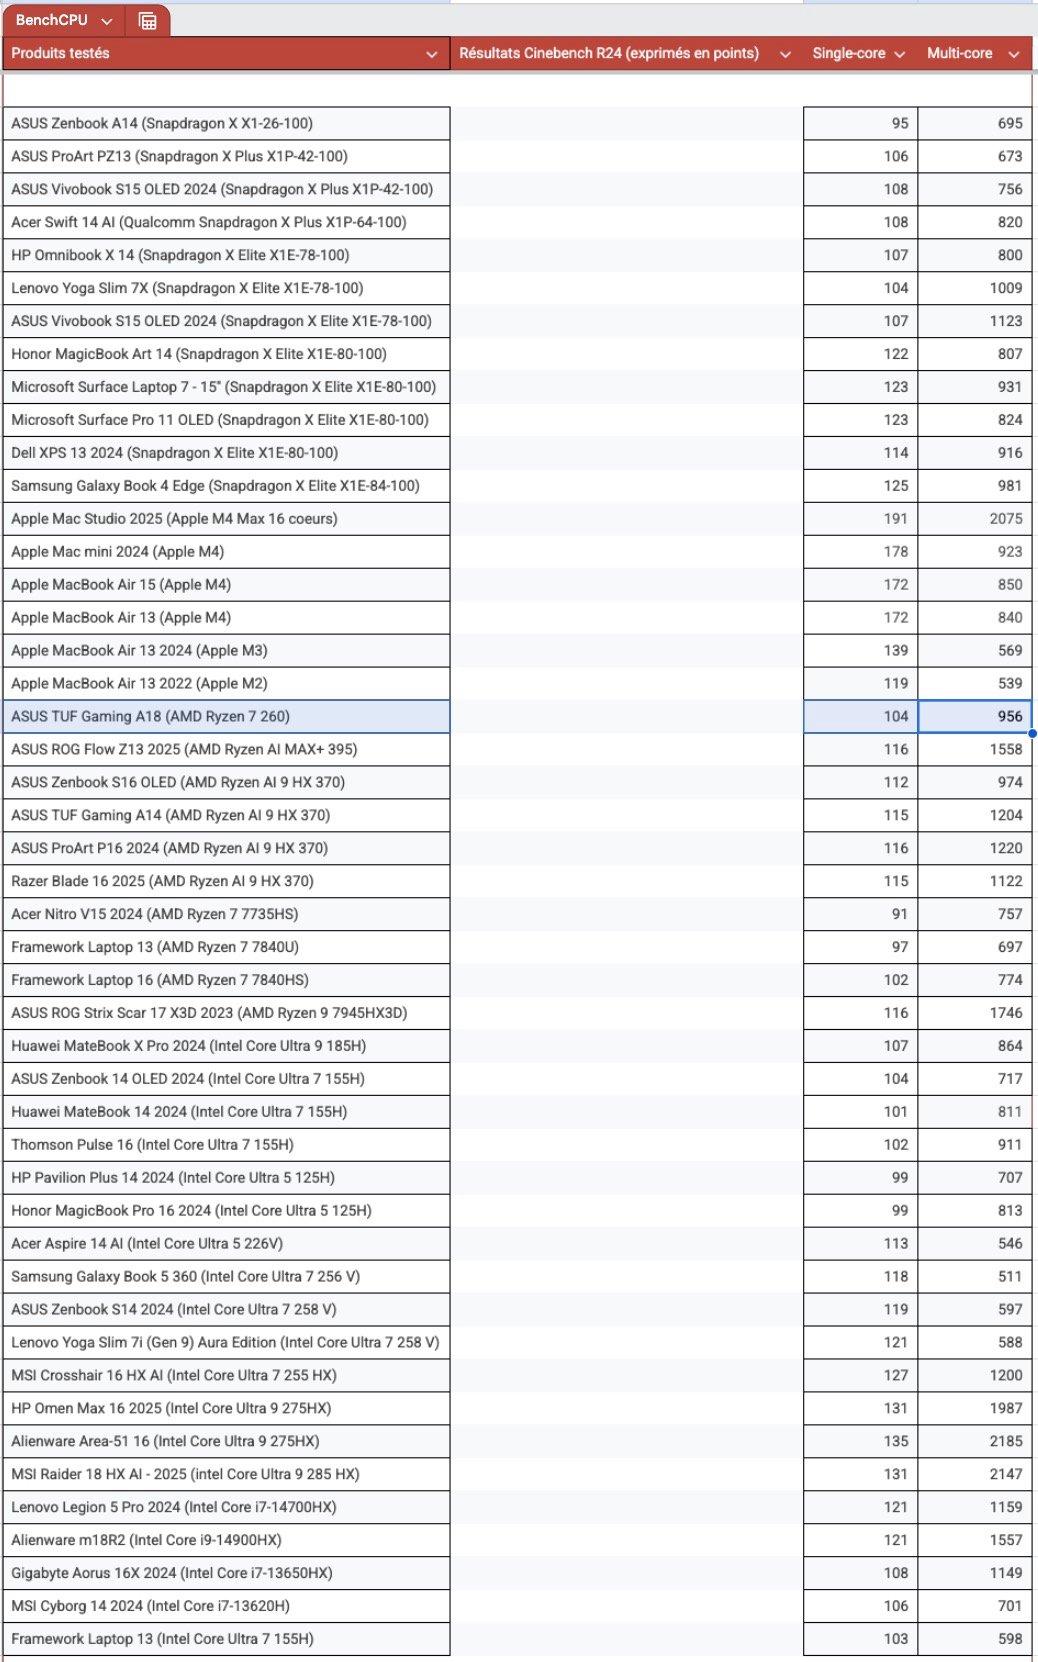Click the fill handle on the selected 956 cell
Screen dimensions: 1038x1662
click(1031, 733)
